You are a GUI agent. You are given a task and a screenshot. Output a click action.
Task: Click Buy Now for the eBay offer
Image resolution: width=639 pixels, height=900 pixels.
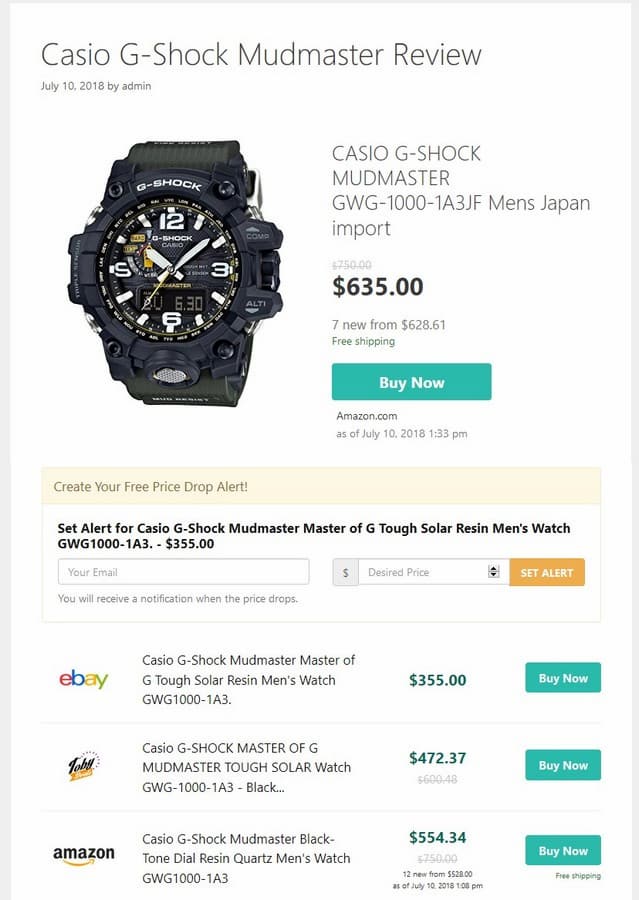[x=563, y=678]
